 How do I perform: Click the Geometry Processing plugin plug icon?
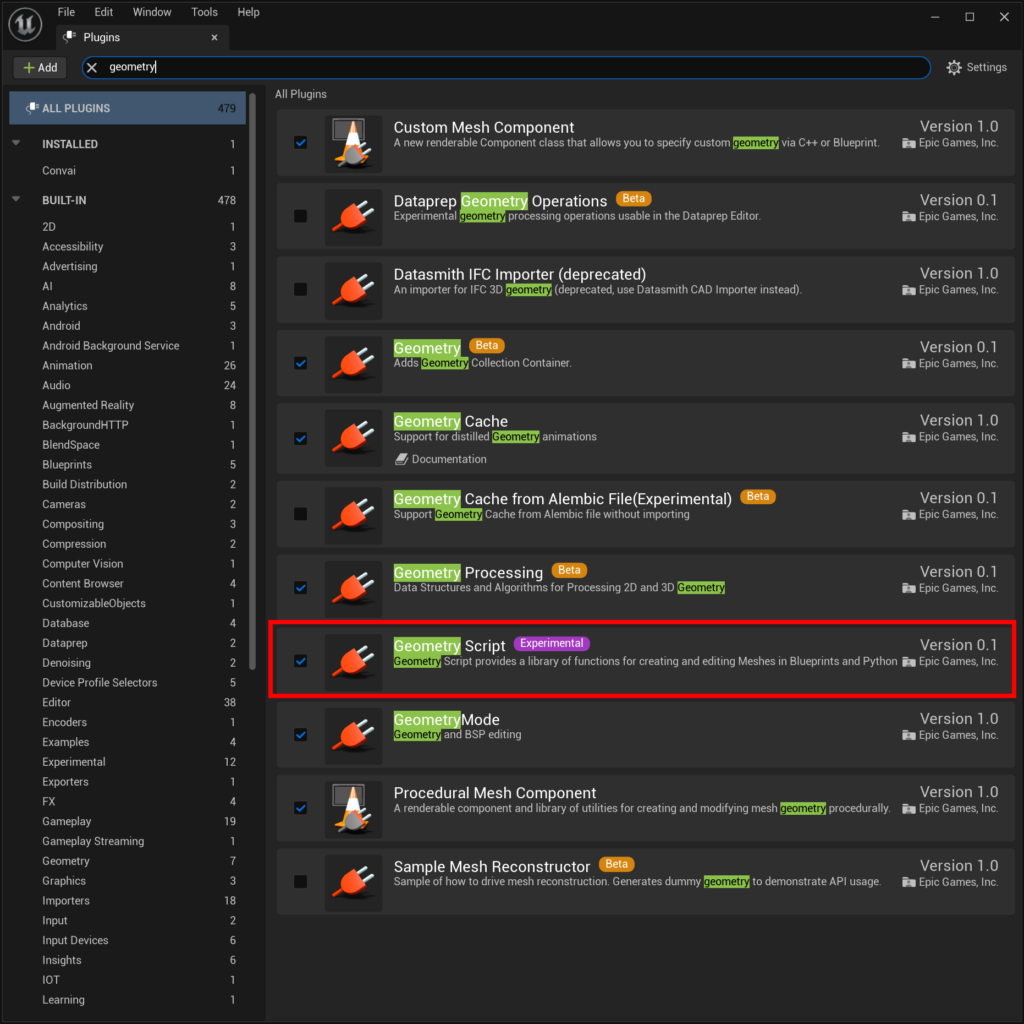353,588
